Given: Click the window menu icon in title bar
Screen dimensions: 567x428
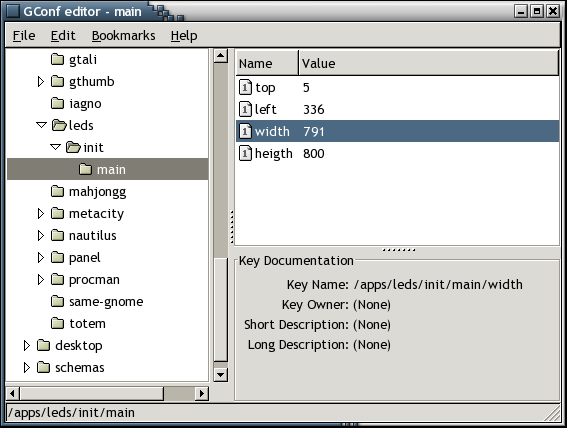Looking at the screenshot, I should [x=13, y=11].
